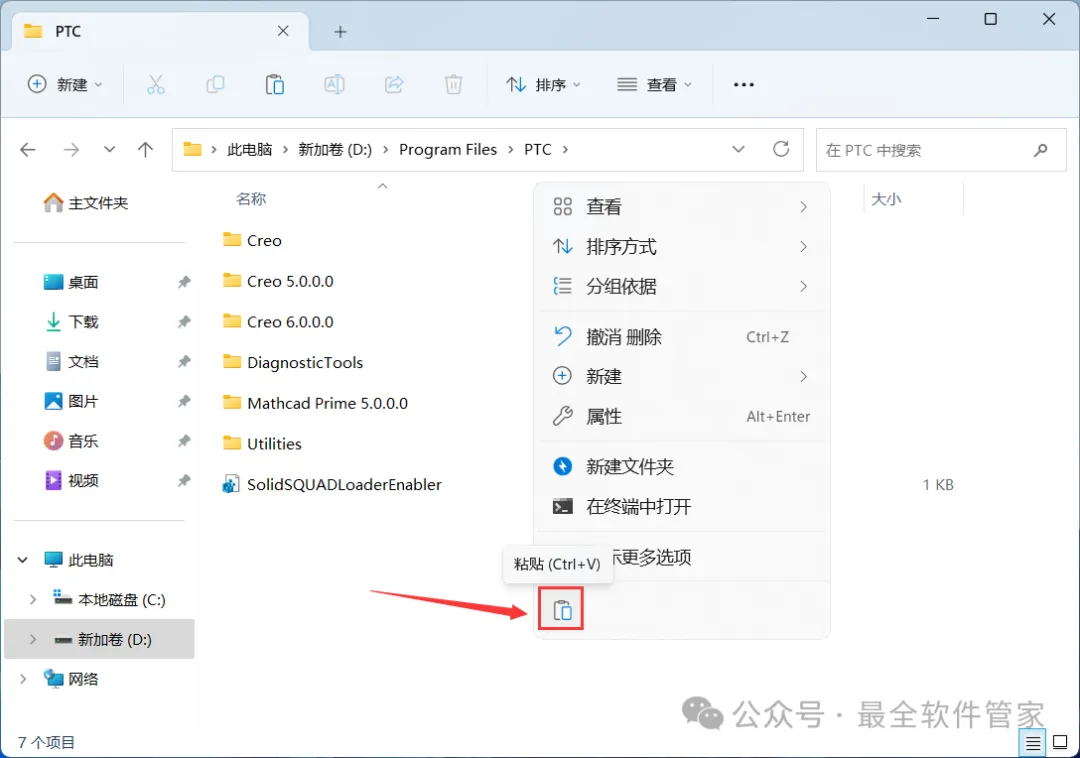Screen dimensions: 1080x758
Task: Open Downloads in sidebar
Action: [71, 322]
